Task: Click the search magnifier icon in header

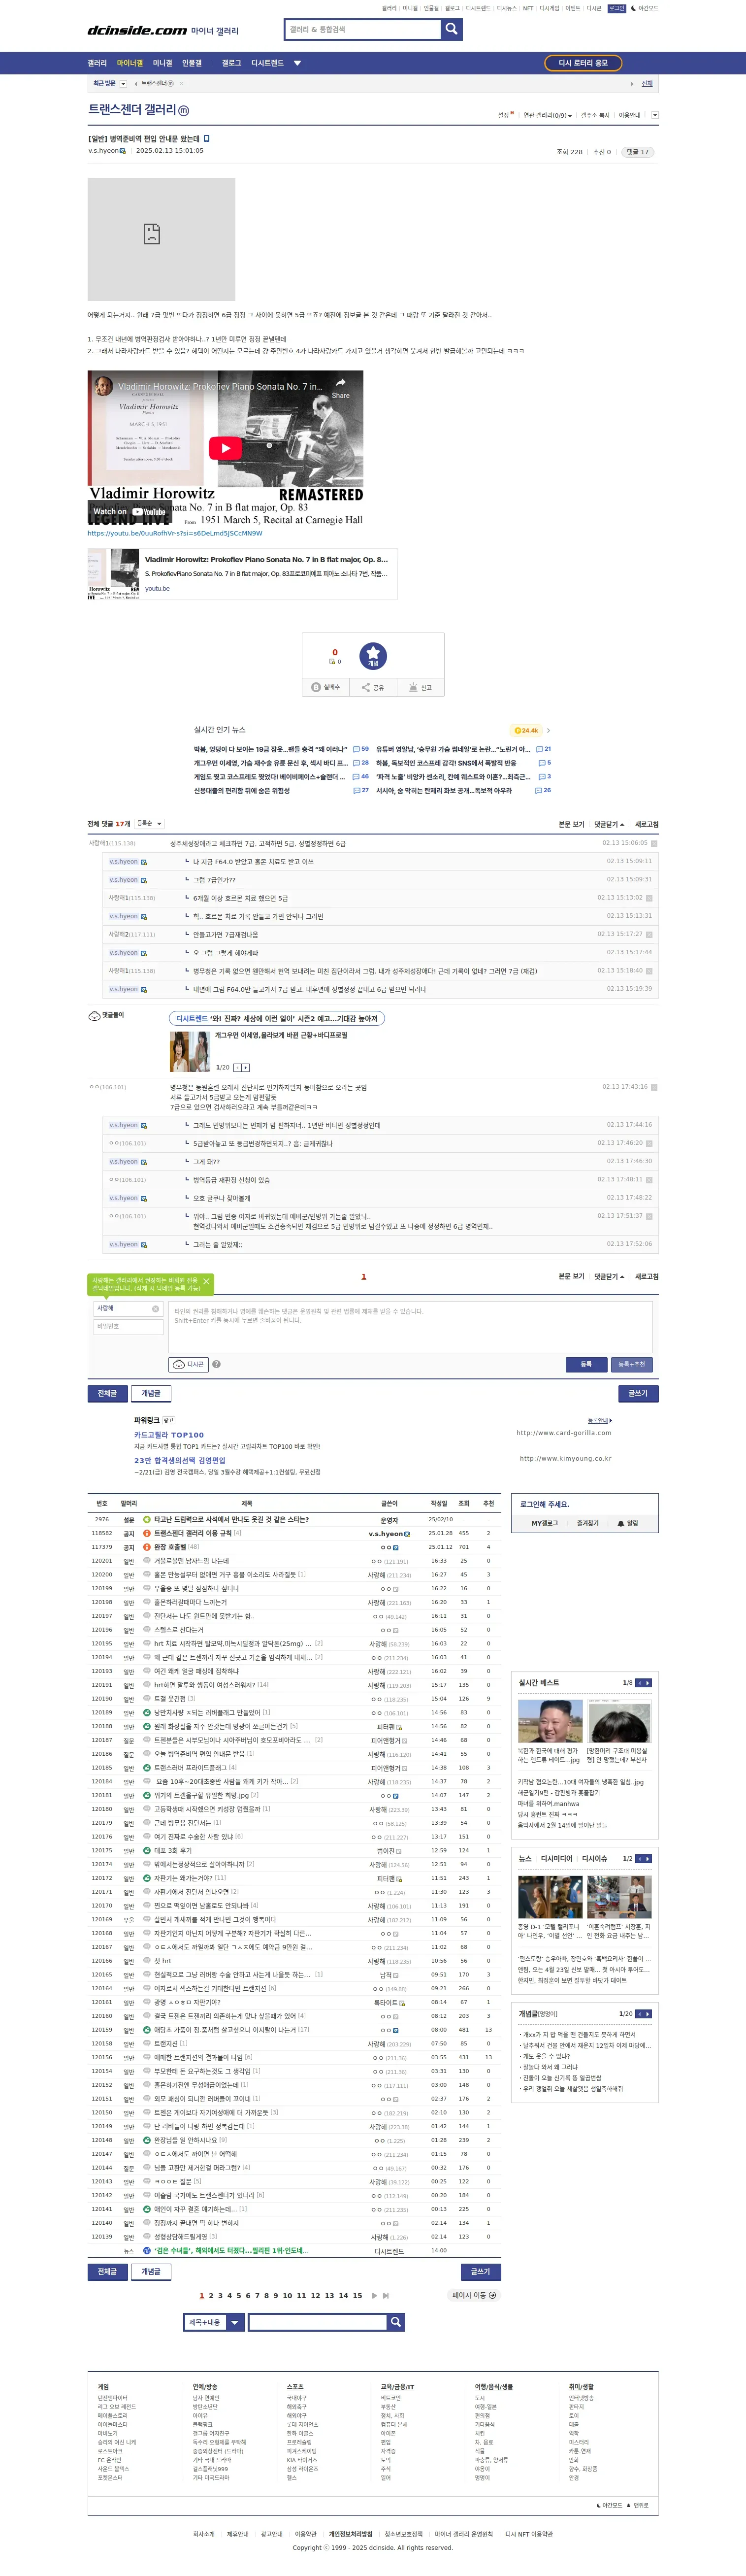Action: [x=451, y=29]
